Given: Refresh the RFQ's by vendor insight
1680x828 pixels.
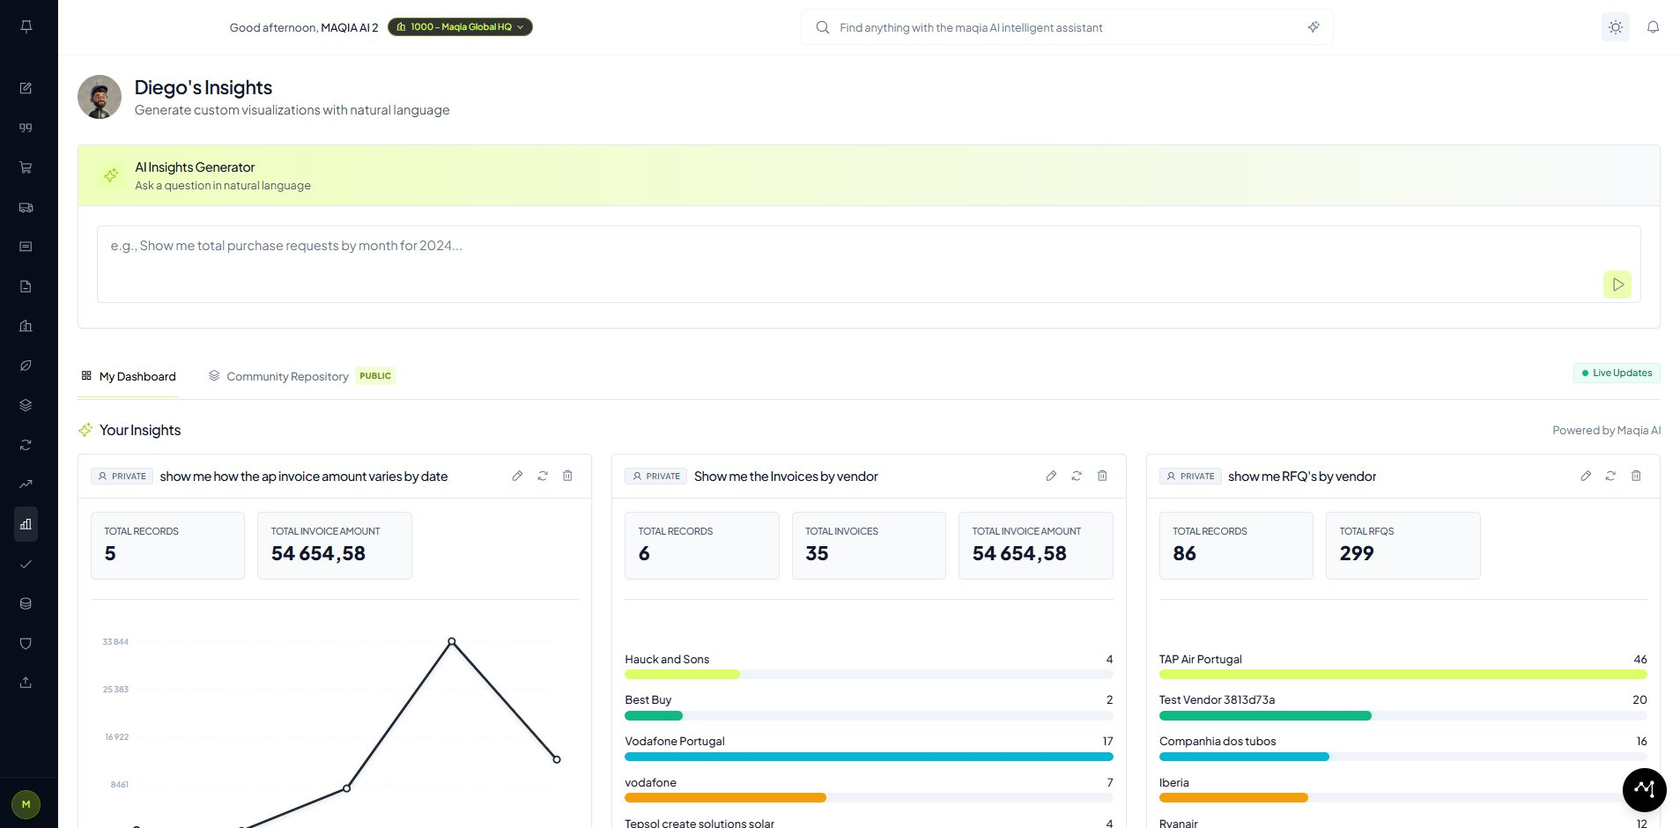Looking at the screenshot, I should (x=1610, y=476).
